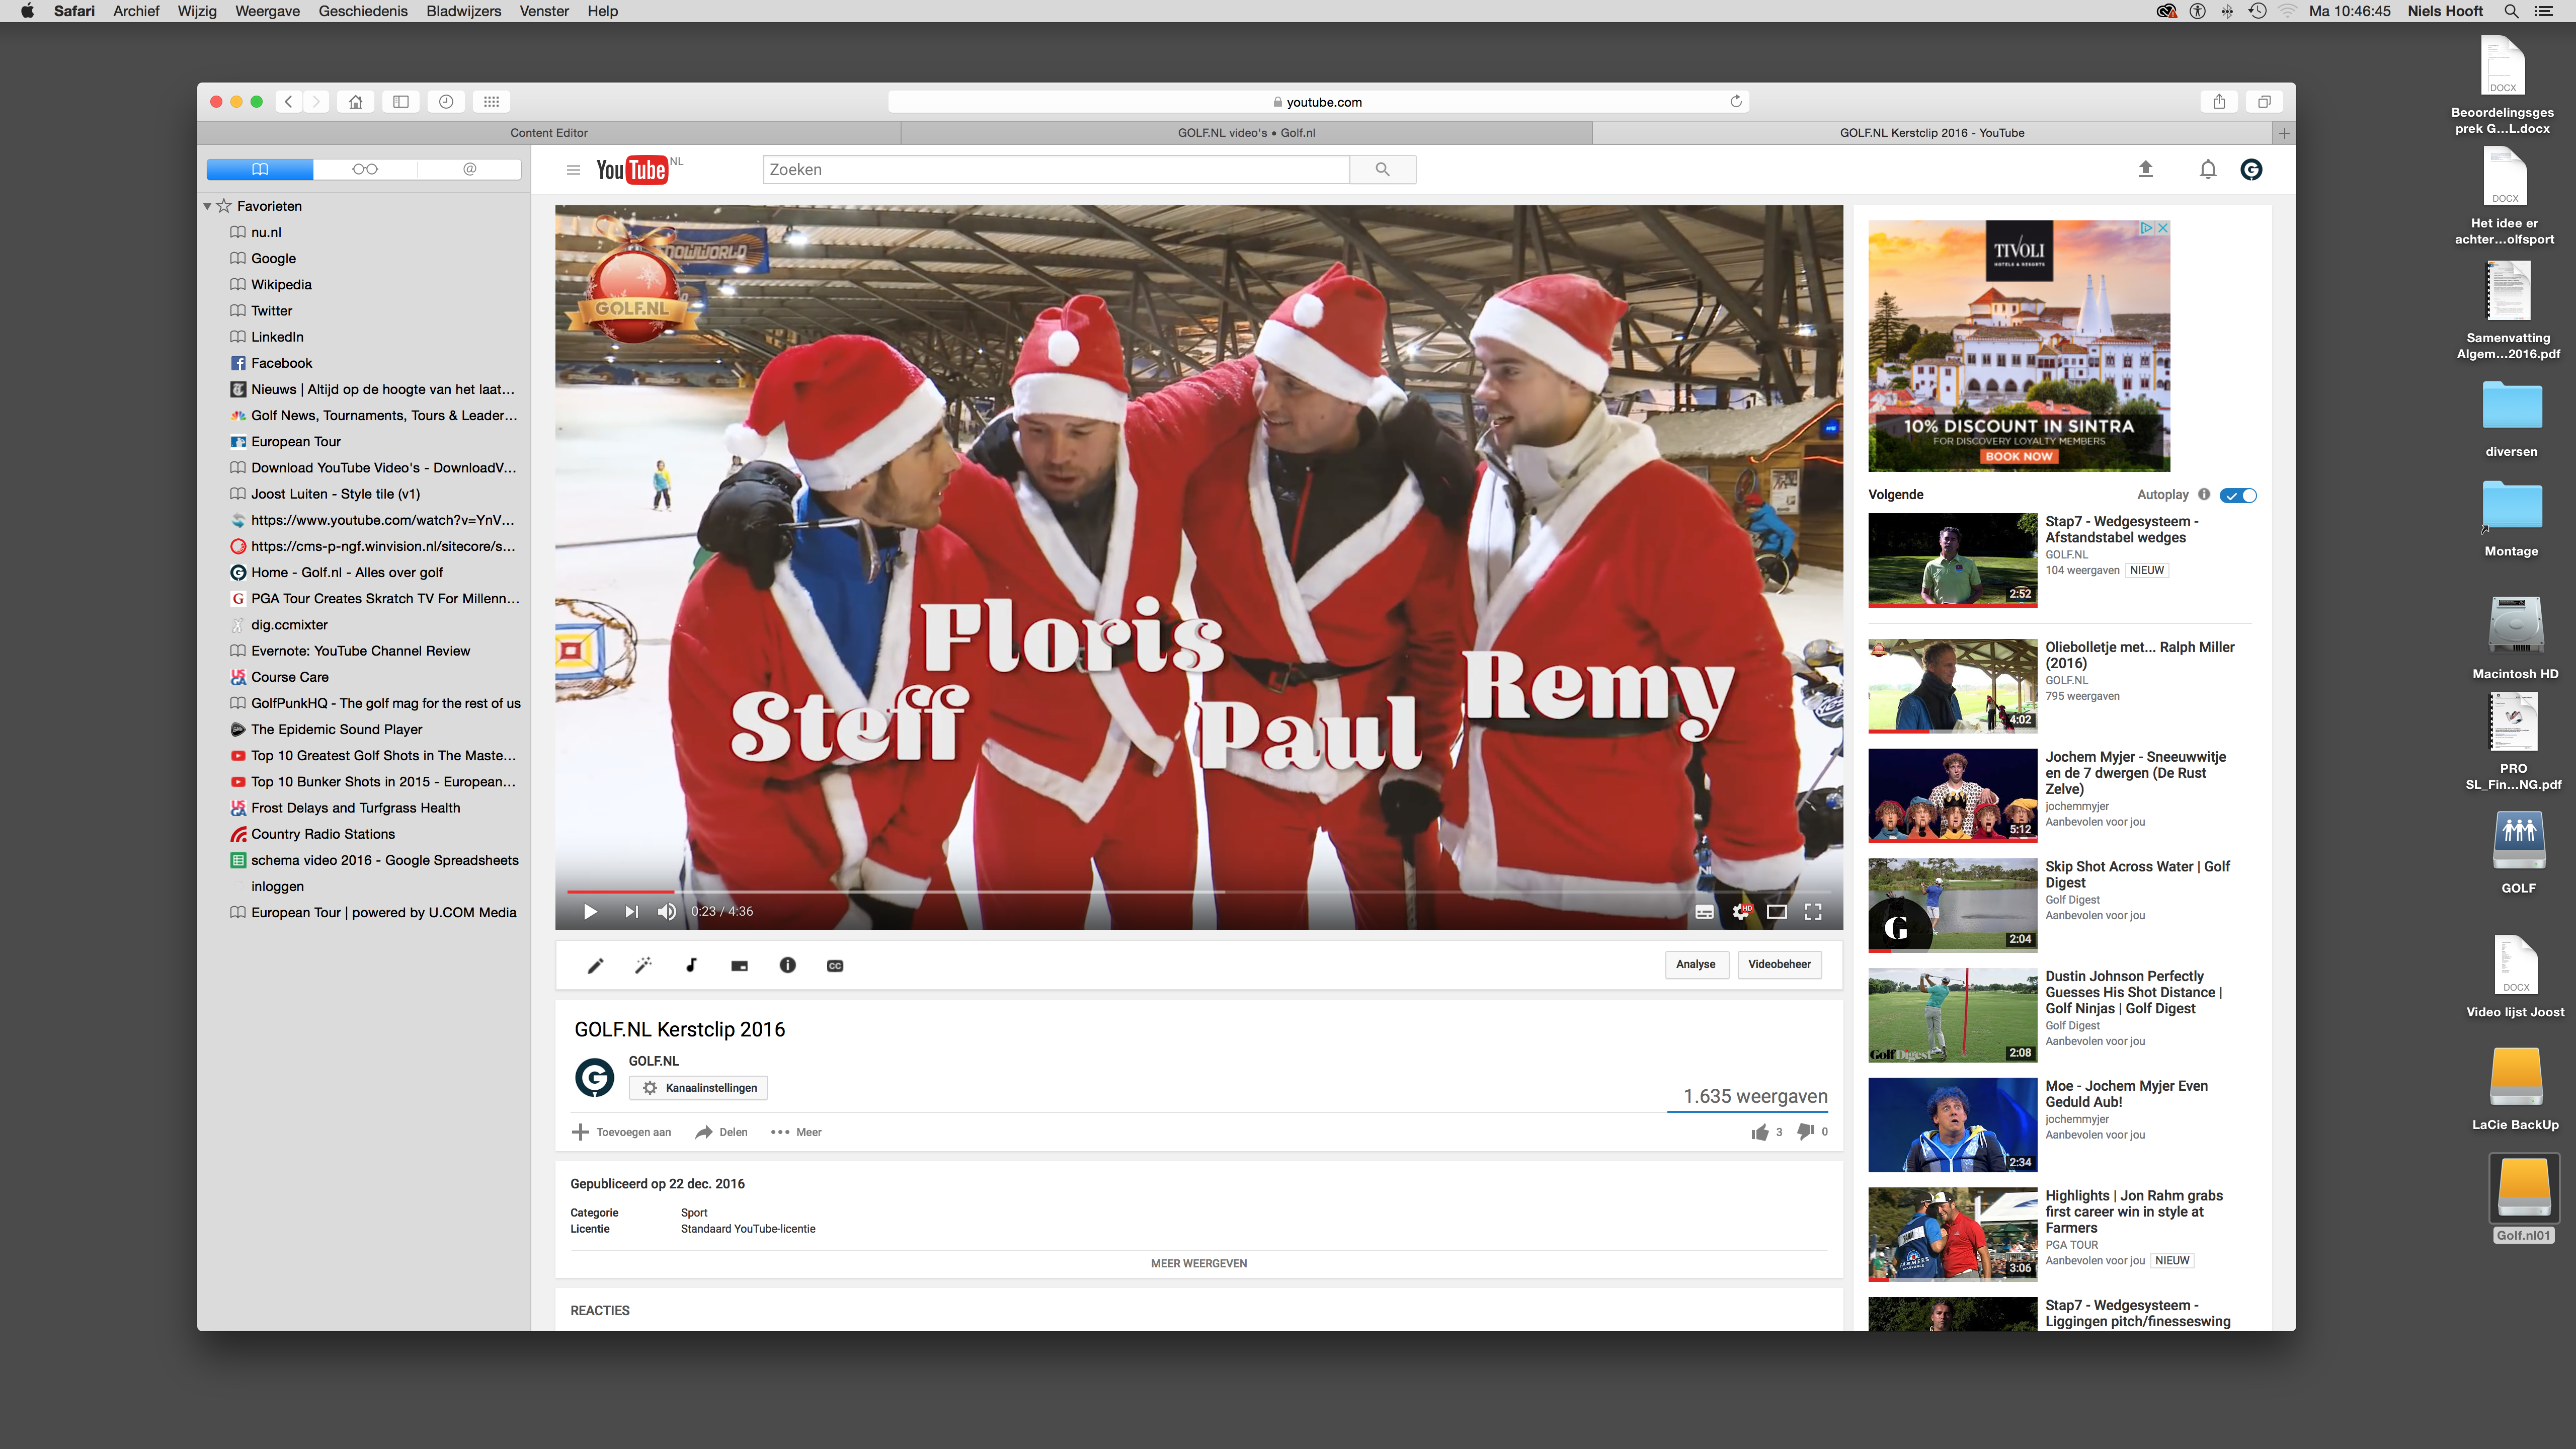
Task: Toggle theater mode in player
Action: (1777, 911)
